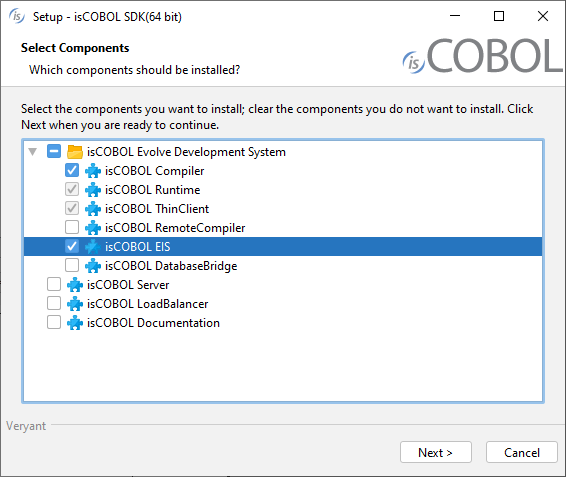The width and height of the screenshot is (566, 477).
Task: Select the isCOBOL LoadBalancer label
Action: (148, 304)
